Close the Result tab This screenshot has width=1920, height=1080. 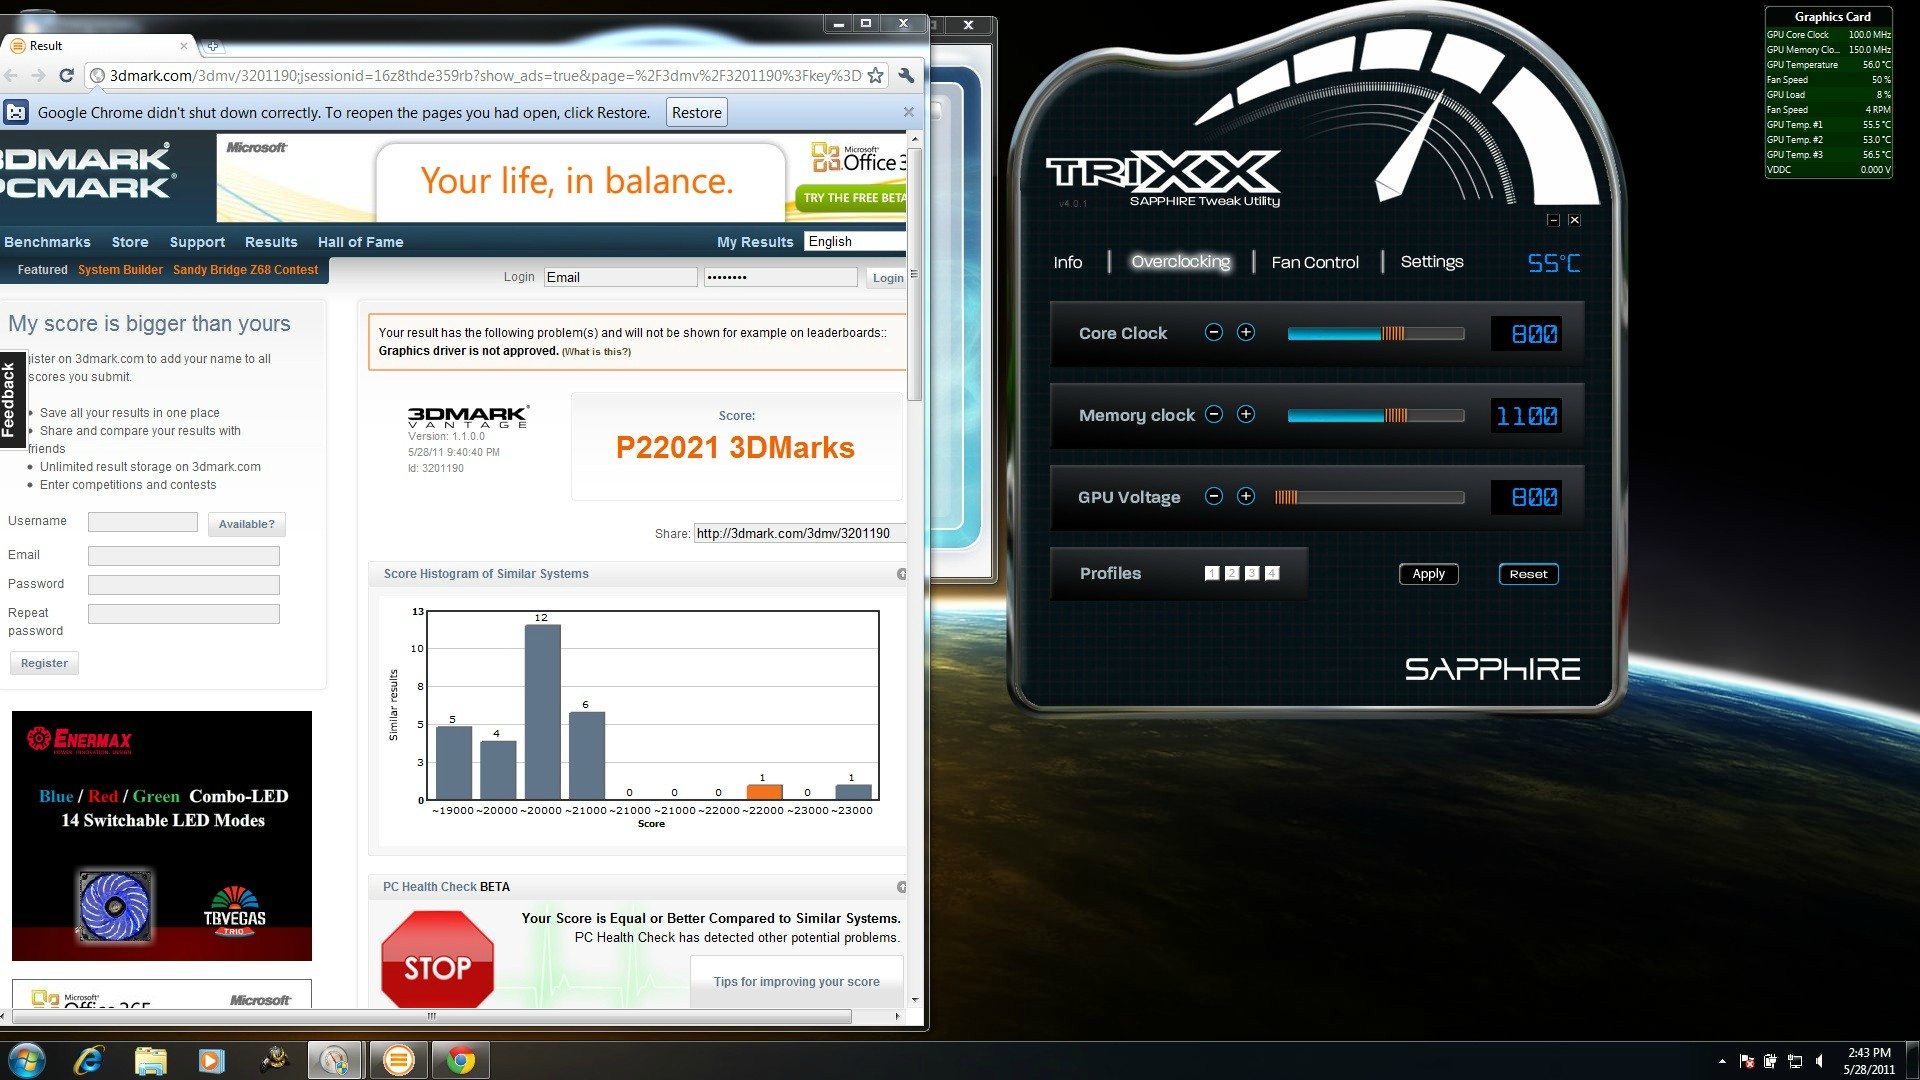pos(184,46)
